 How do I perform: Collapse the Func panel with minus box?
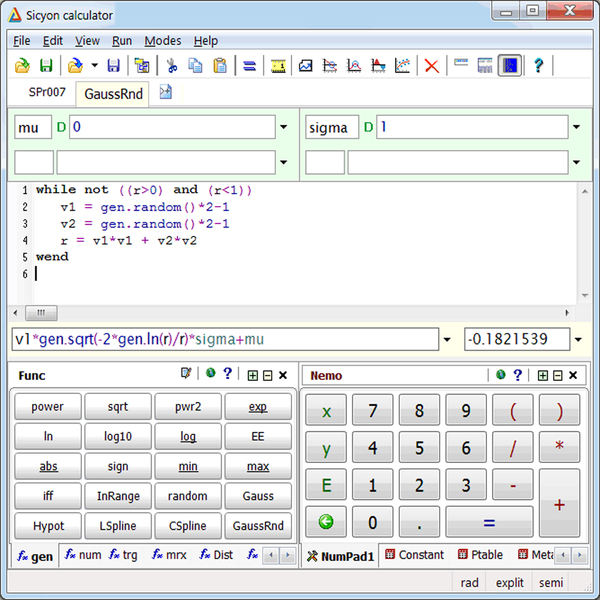(x=268, y=375)
